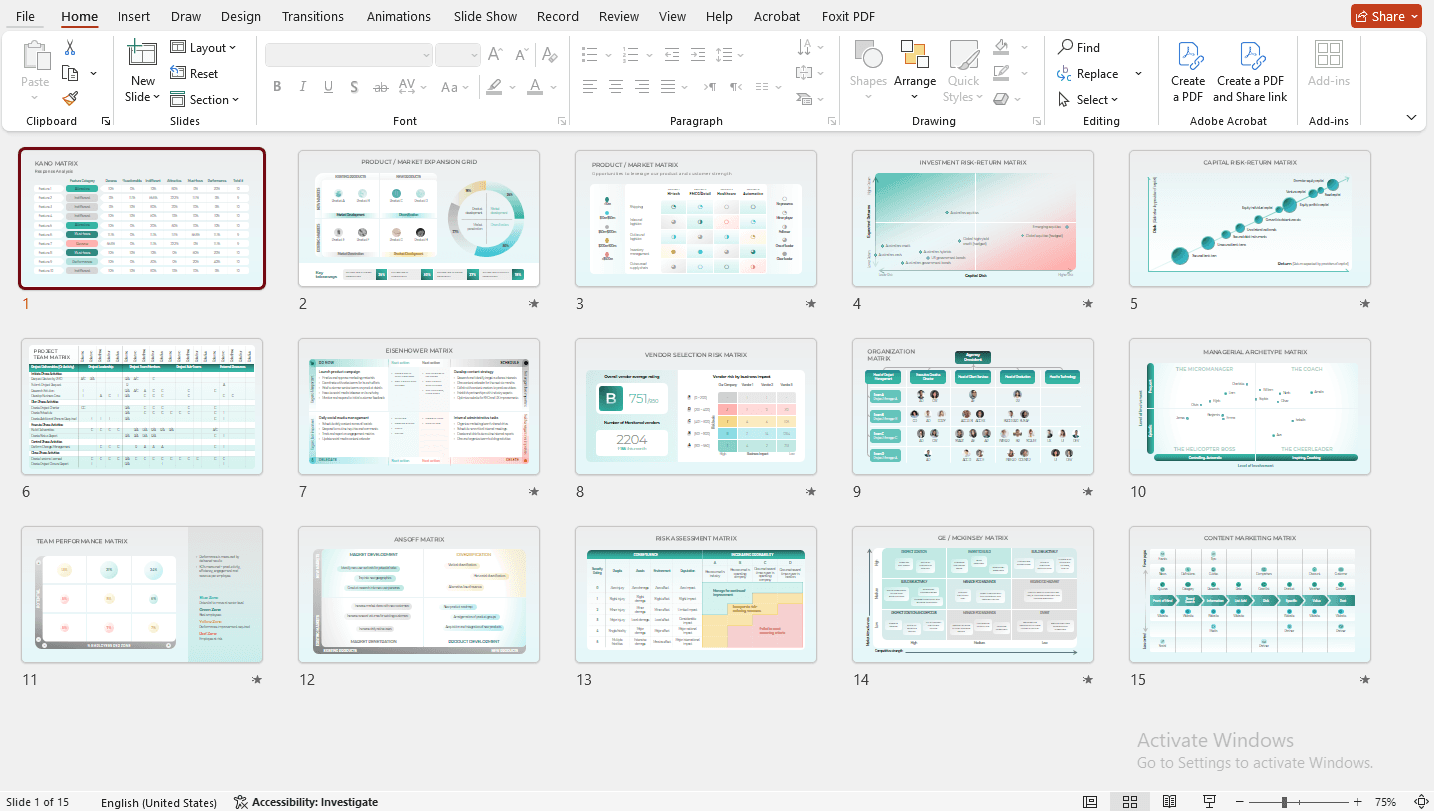Click the 75% zoom level button

pos(1386,802)
